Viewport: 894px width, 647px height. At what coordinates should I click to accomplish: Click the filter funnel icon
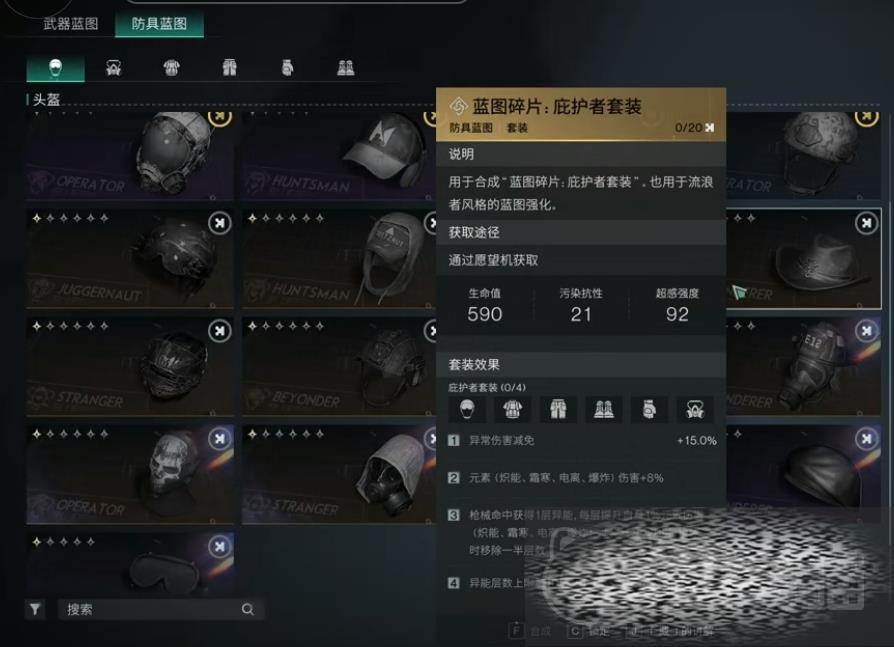pyautogui.click(x=35, y=609)
